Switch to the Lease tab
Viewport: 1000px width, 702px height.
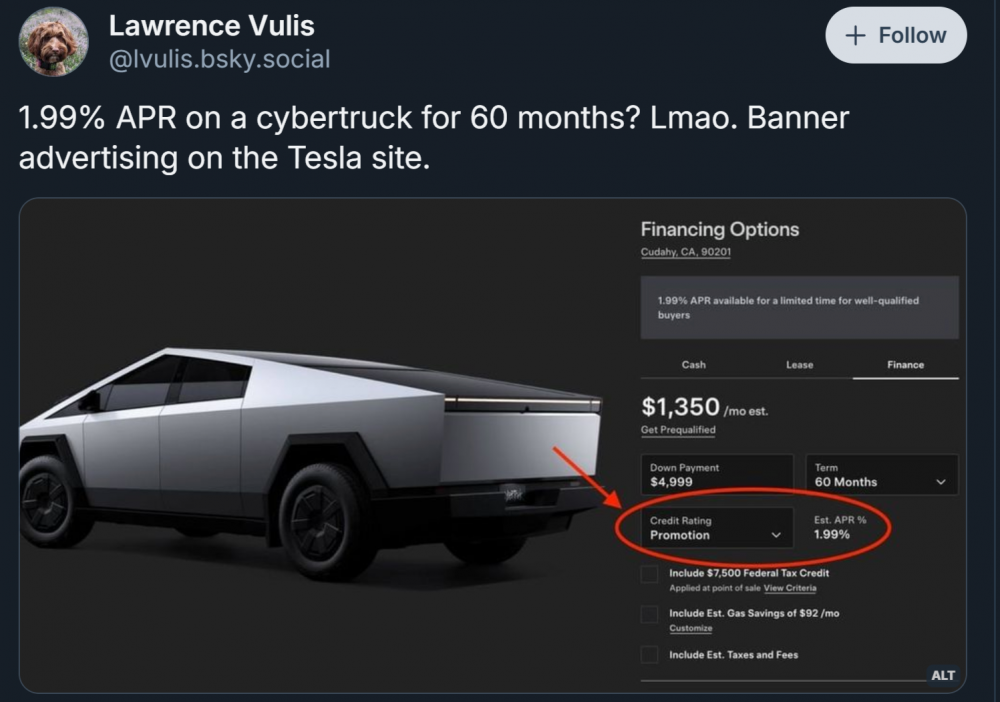point(799,365)
